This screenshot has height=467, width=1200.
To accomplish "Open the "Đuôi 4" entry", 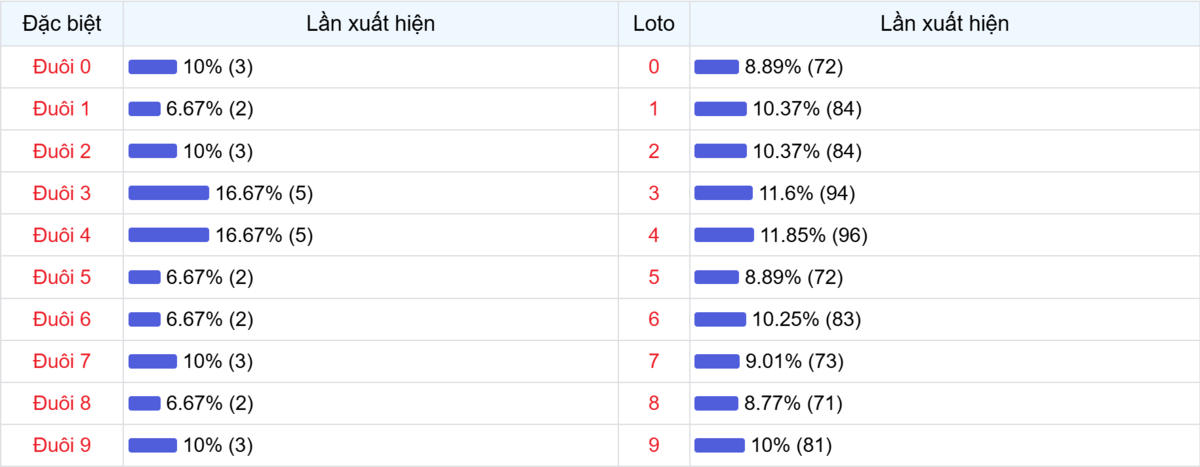I will coord(62,235).
